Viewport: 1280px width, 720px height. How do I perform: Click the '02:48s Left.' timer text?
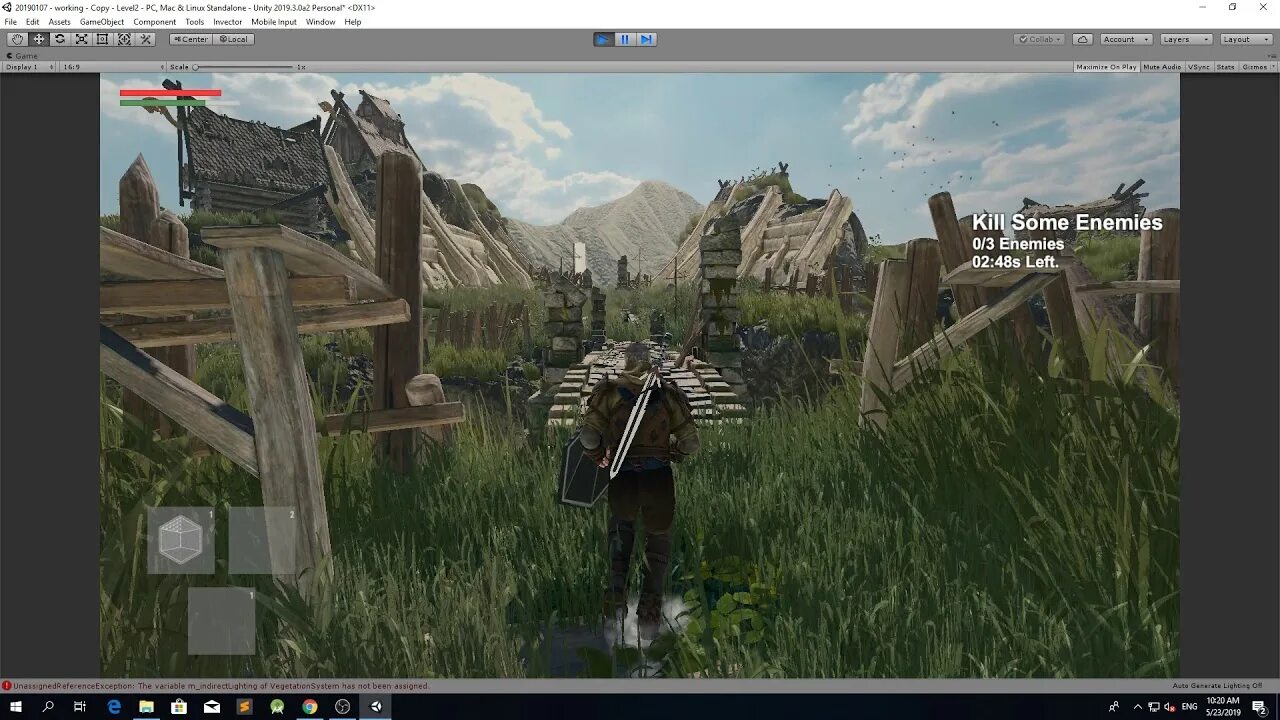pos(1015,262)
